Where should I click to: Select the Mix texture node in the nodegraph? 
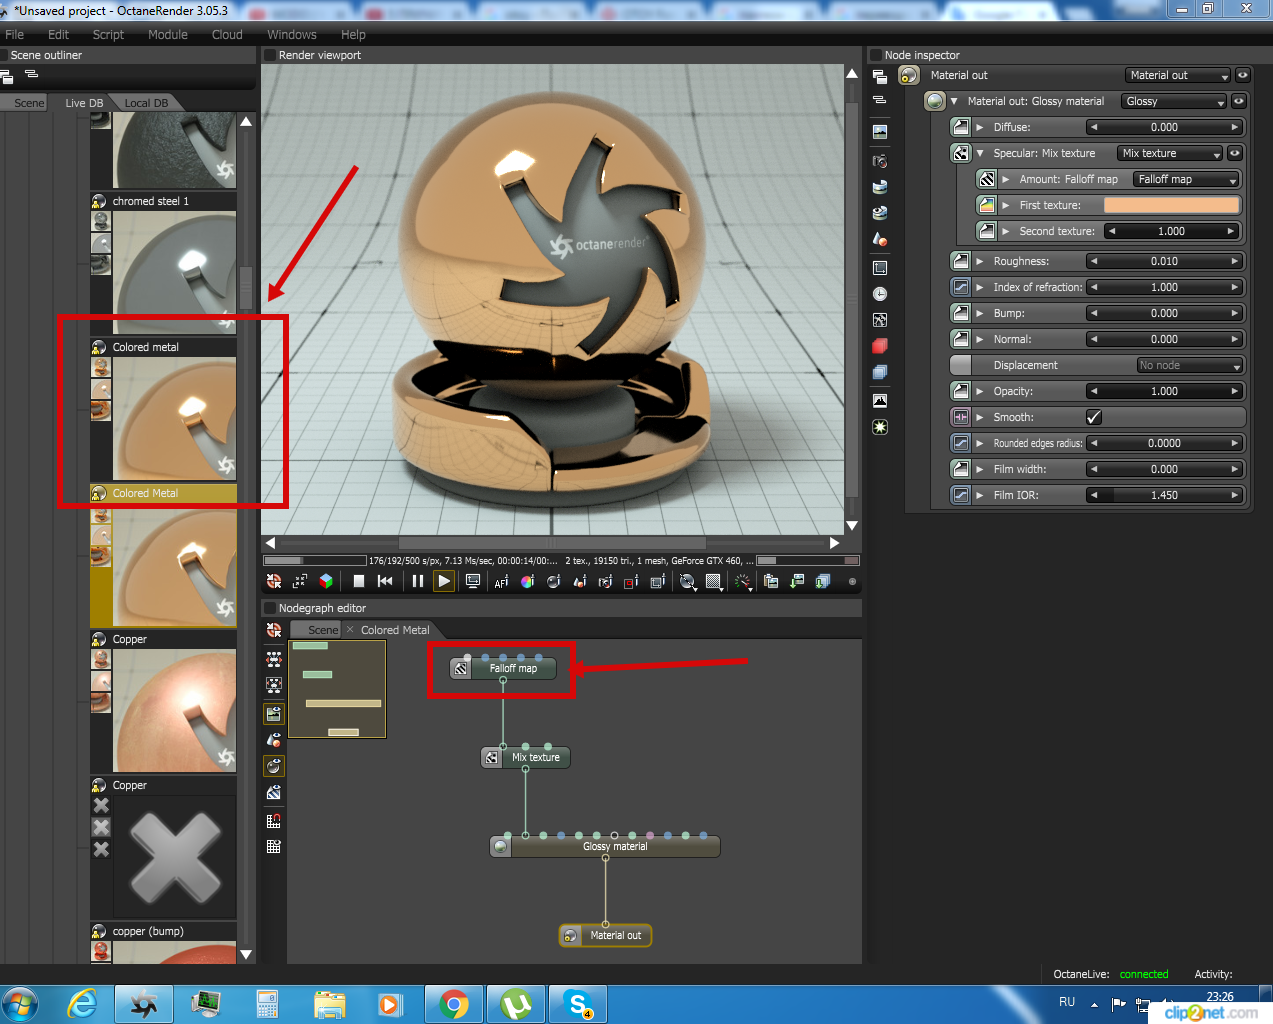click(526, 757)
